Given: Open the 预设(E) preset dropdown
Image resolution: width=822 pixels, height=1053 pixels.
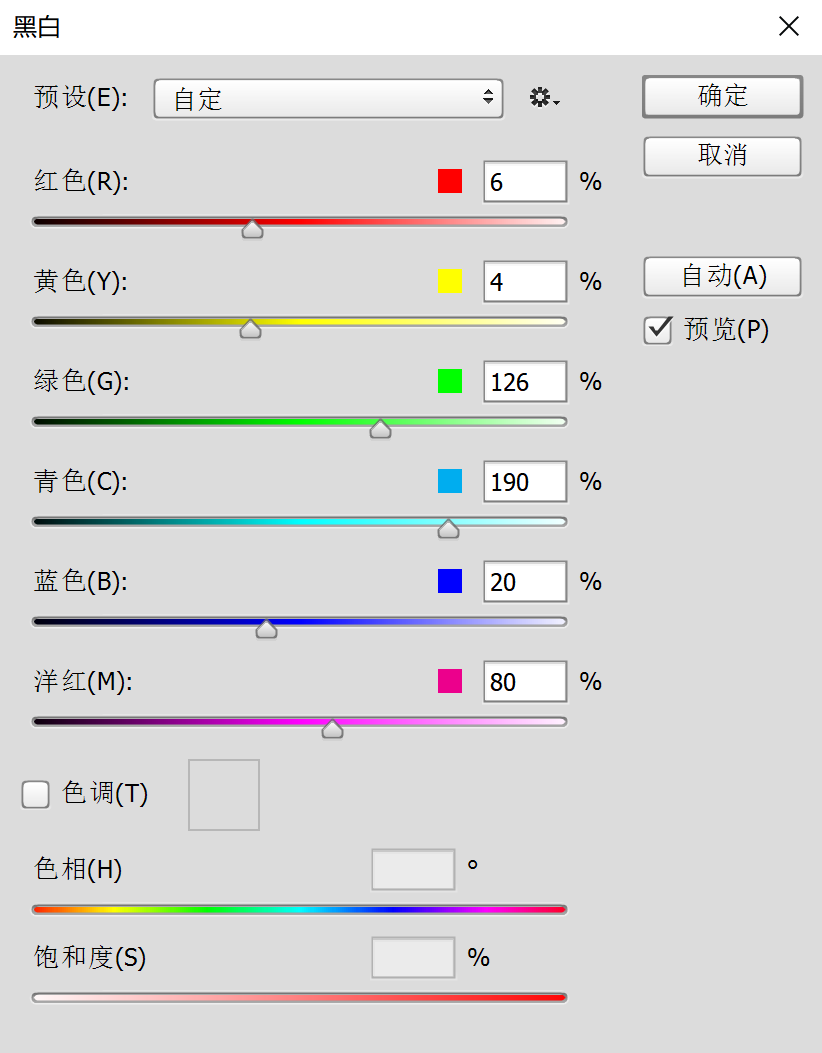Looking at the screenshot, I should point(328,98).
